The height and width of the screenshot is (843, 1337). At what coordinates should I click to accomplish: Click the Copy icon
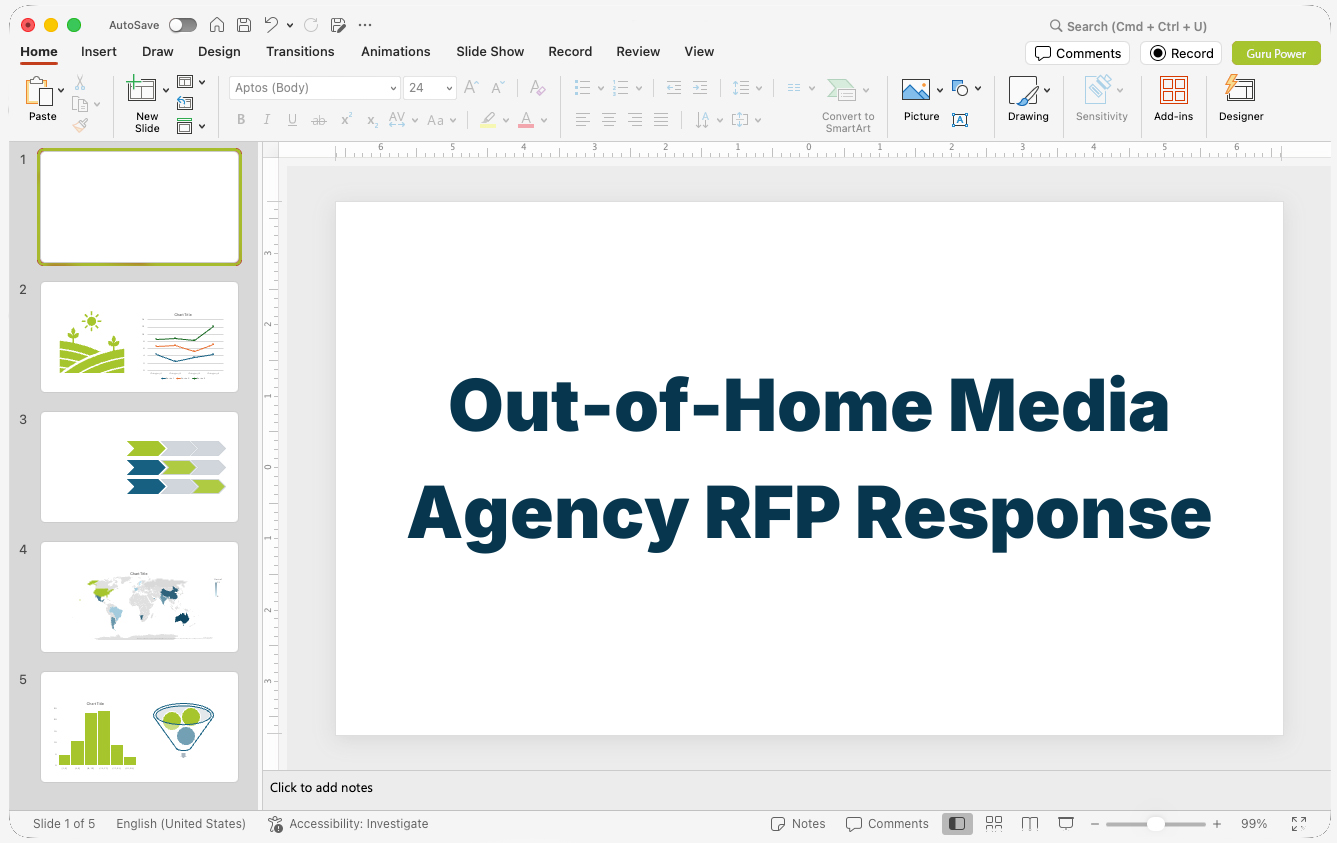click(80, 104)
